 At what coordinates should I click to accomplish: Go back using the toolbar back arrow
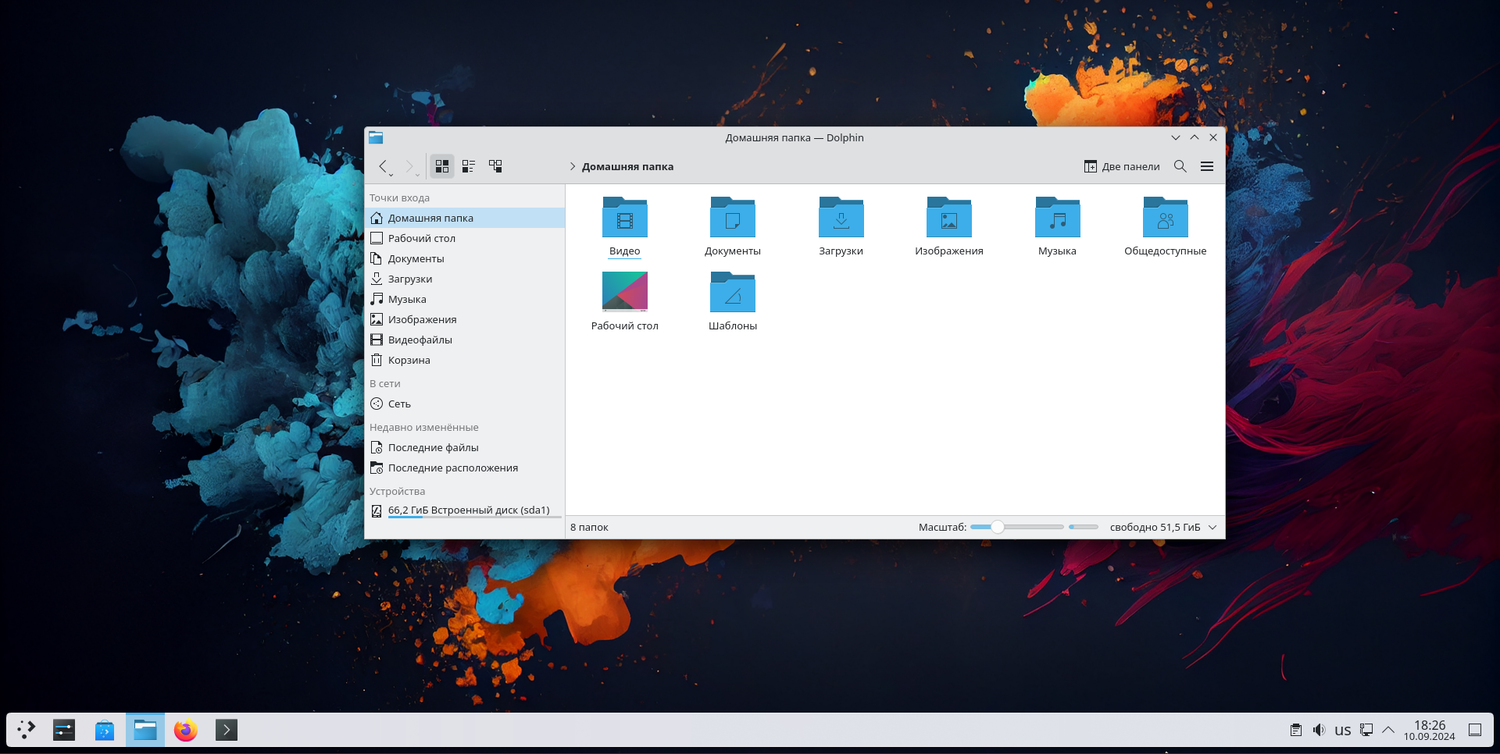(x=383, y=166)
